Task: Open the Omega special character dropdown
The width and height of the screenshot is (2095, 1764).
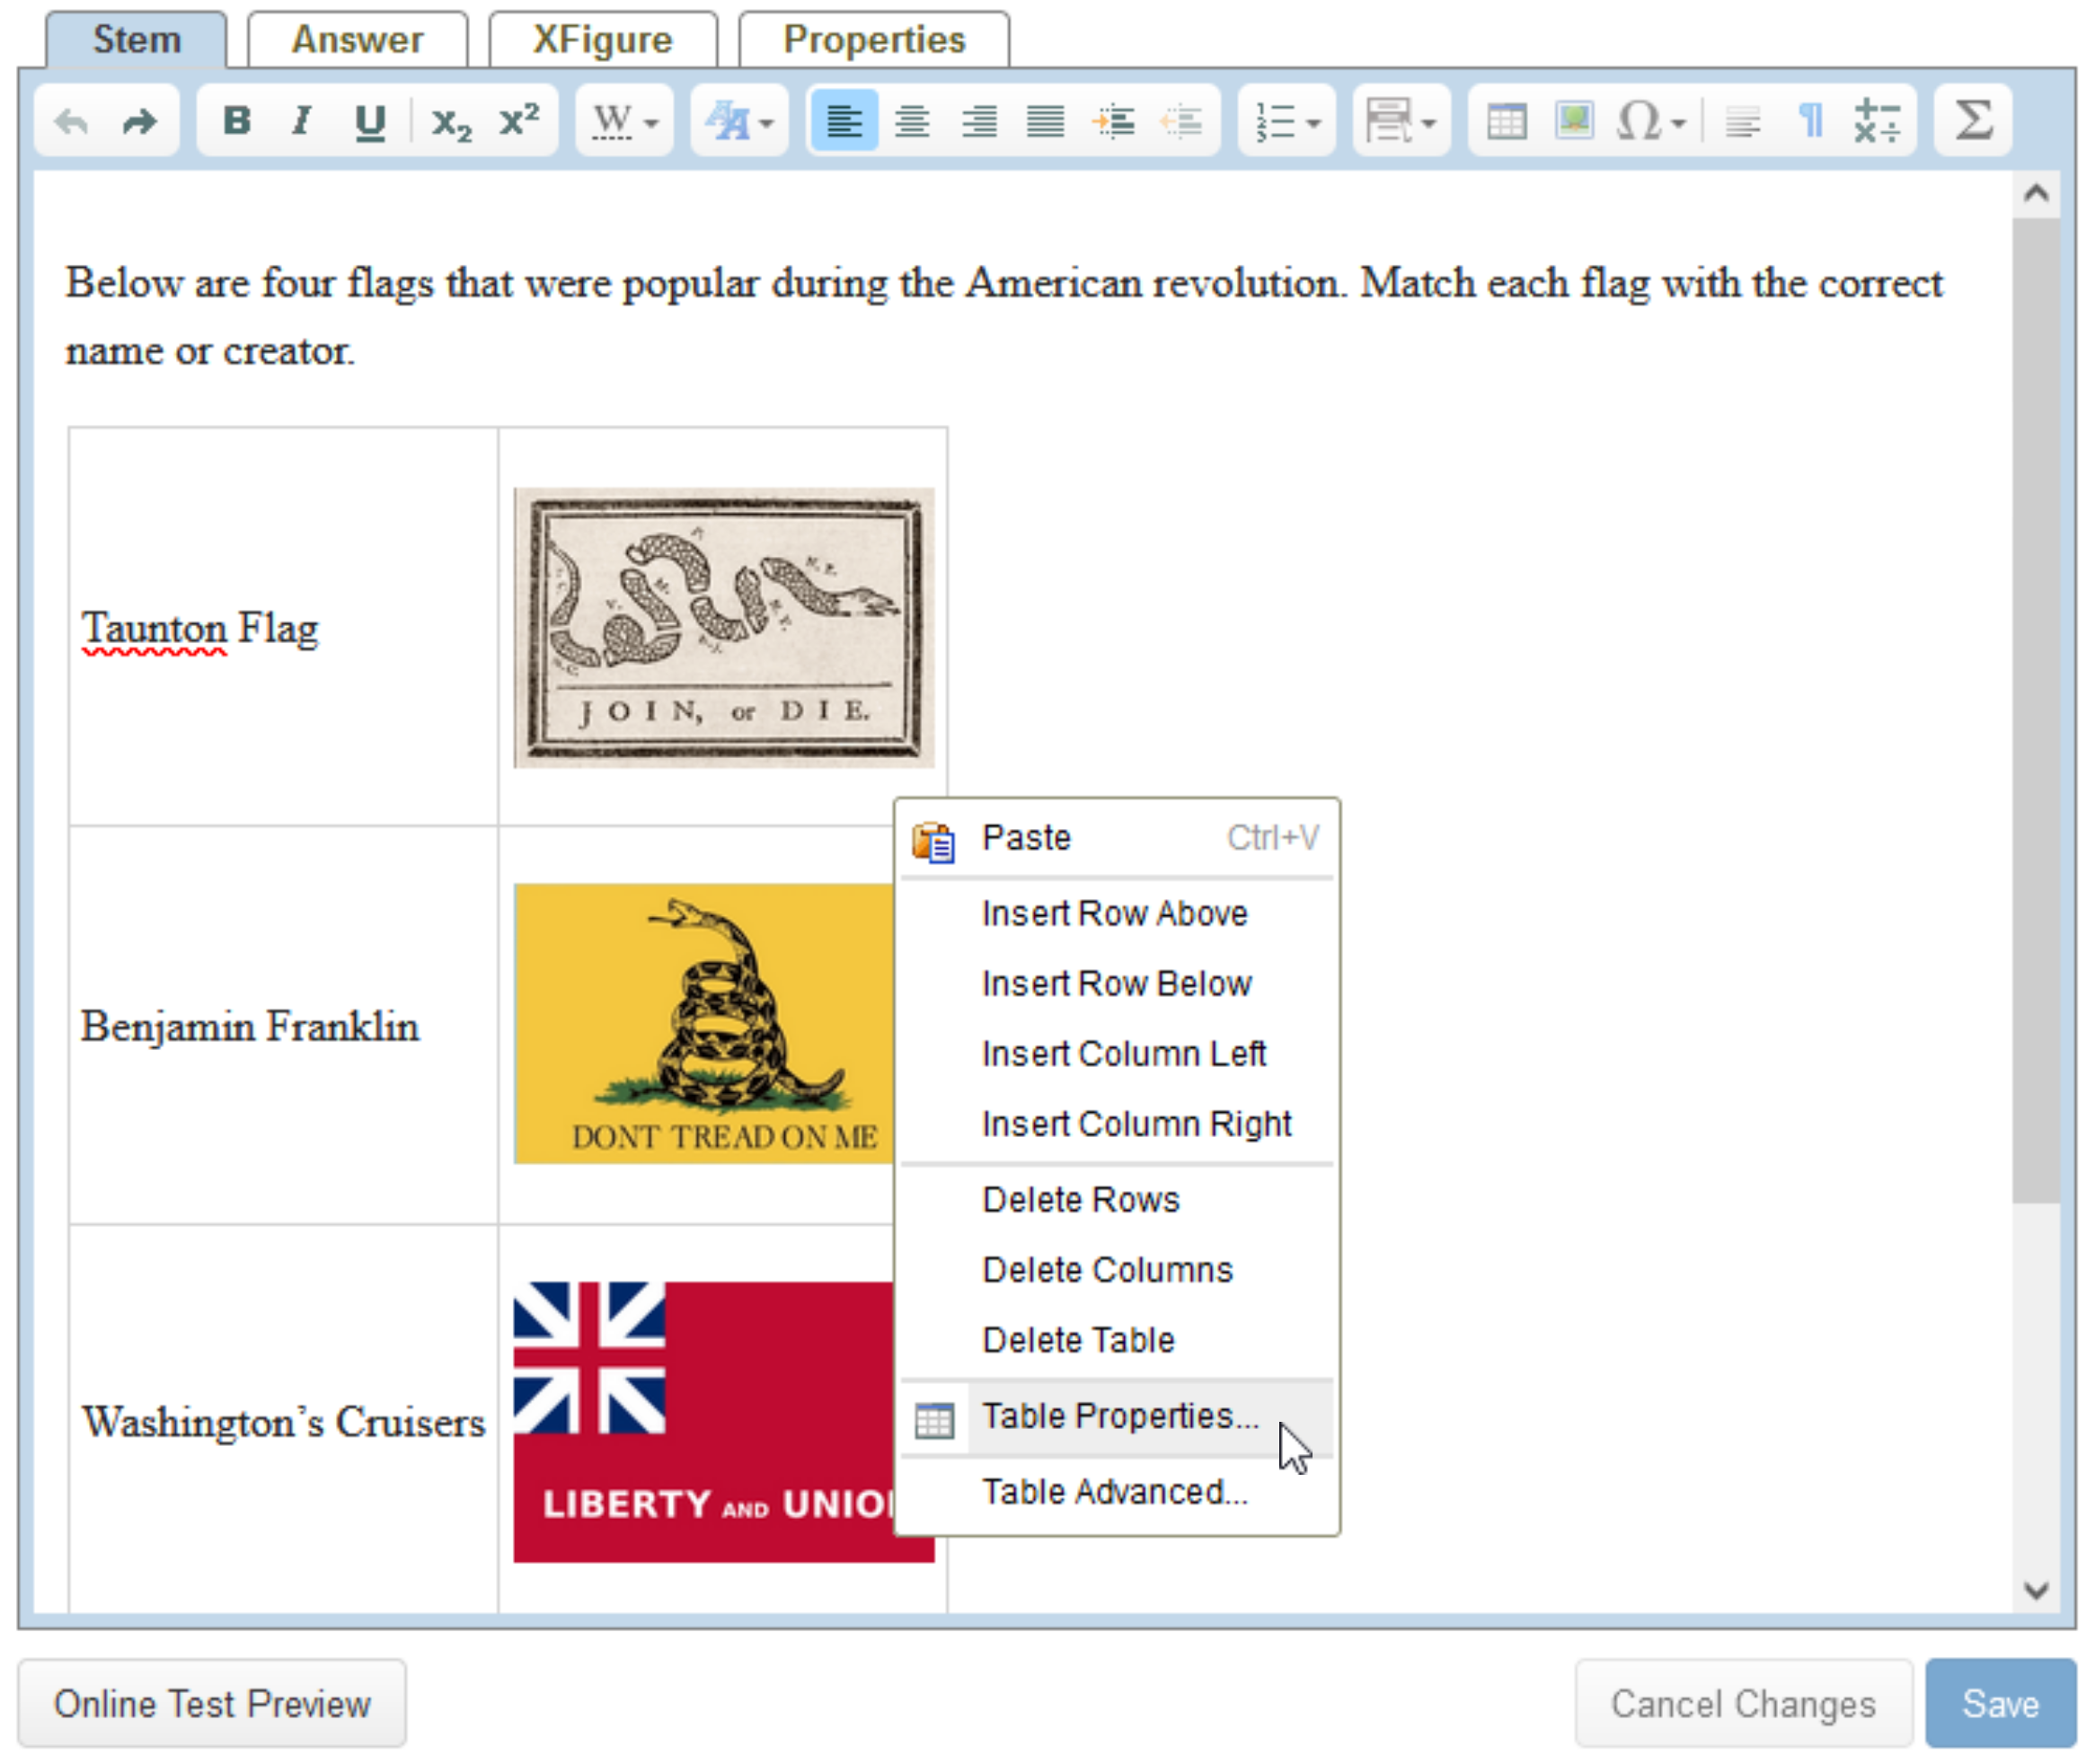Action: click(1650, 122)
